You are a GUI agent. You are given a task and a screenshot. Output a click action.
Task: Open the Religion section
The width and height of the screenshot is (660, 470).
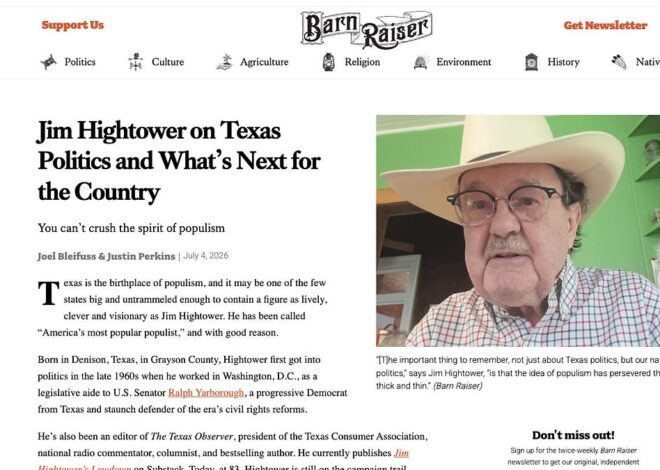coord(362,62)
